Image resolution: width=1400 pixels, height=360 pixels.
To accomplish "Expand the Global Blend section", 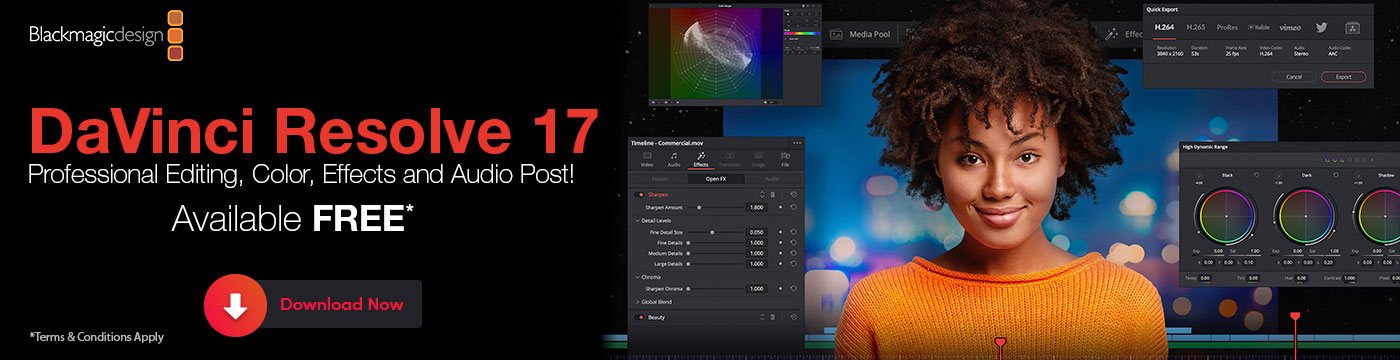I will (x=638, y=301).
